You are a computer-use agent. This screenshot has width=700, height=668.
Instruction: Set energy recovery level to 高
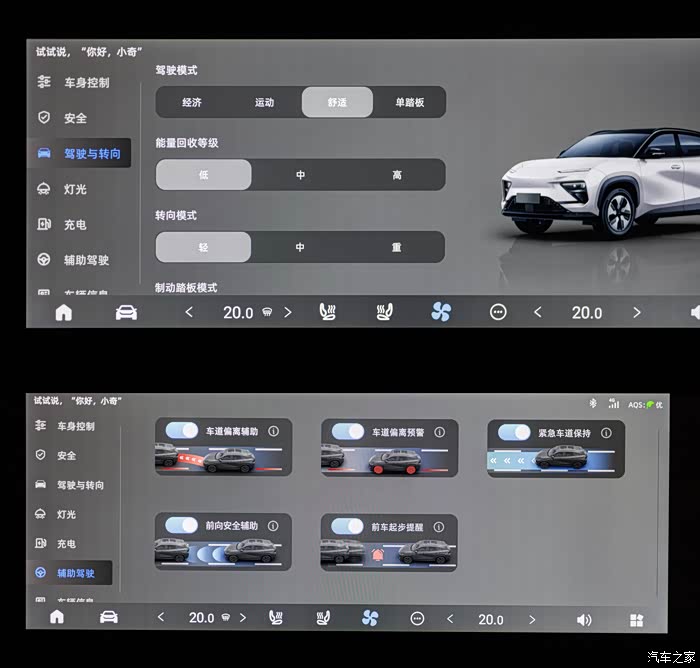[397, 175]
